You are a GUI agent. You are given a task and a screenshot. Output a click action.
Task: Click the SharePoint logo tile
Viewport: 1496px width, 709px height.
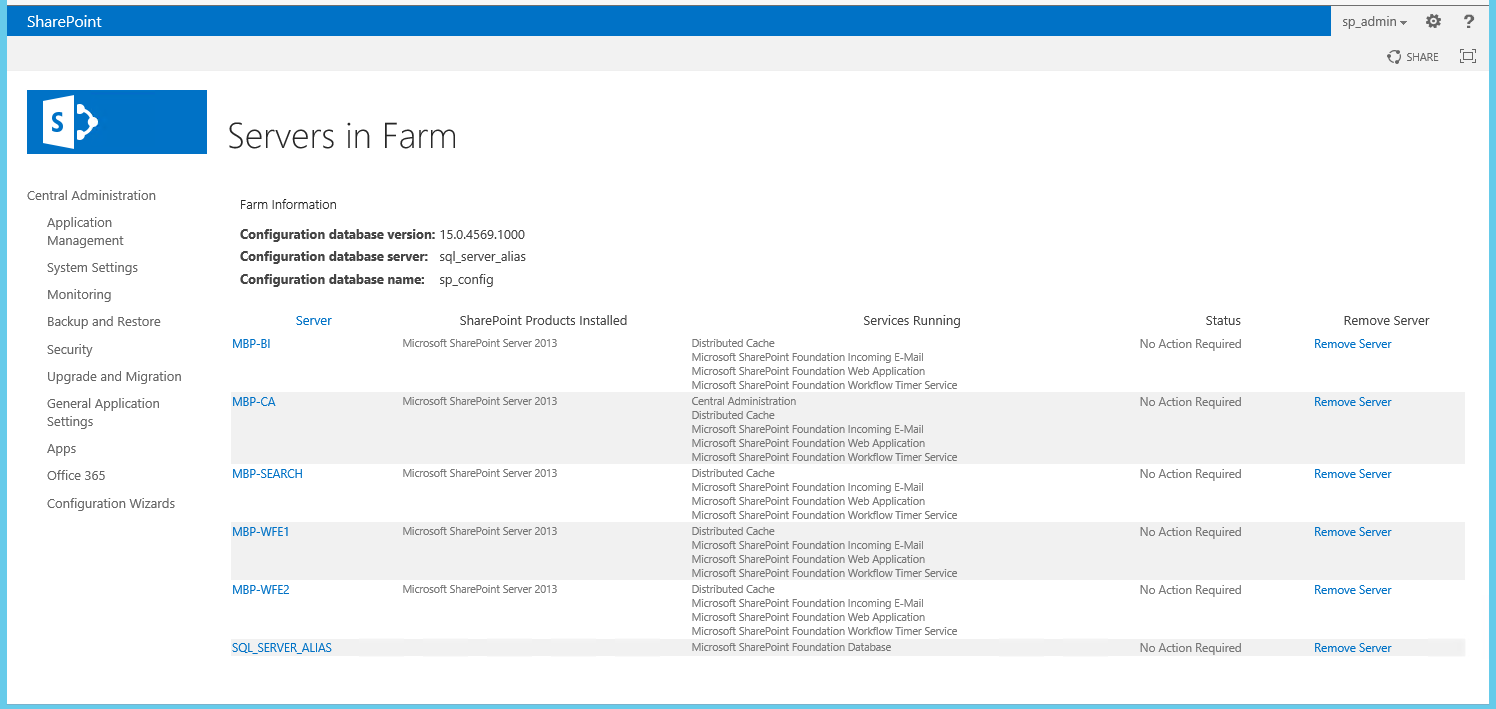point(117,122)
